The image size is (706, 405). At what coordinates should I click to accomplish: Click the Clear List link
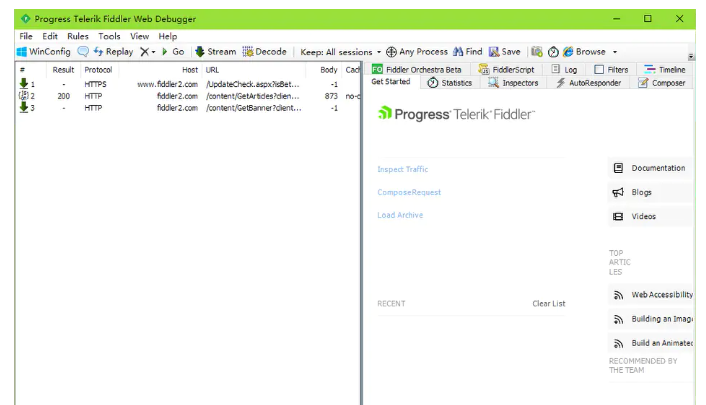(x=548, y=303)
